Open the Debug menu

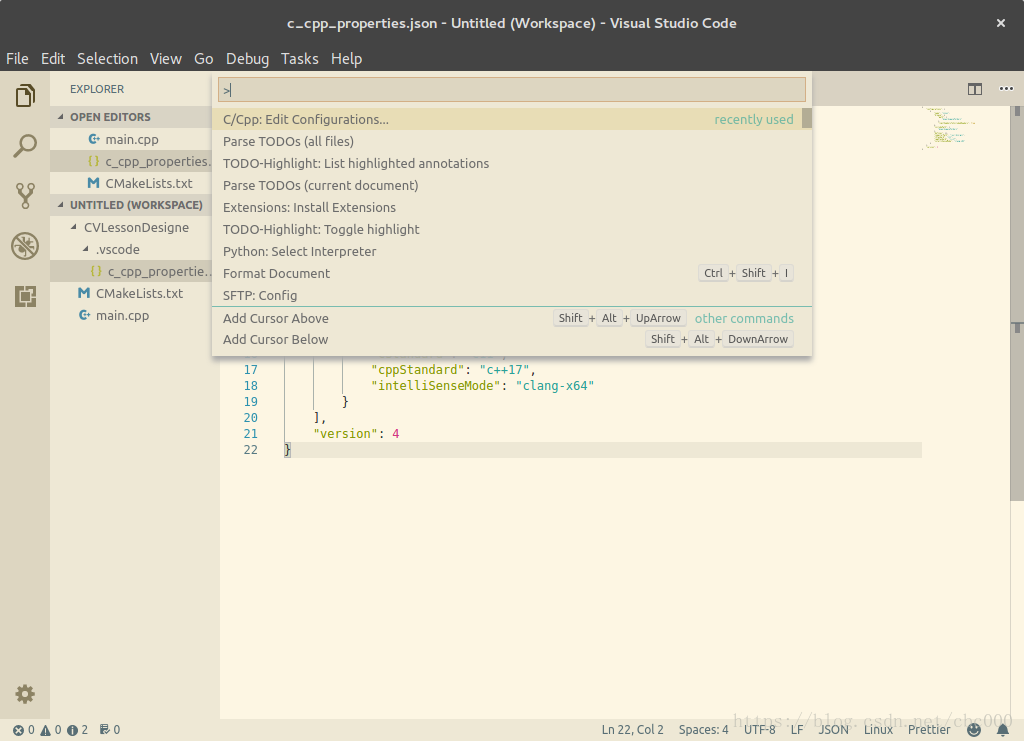(x=247, y=59)
